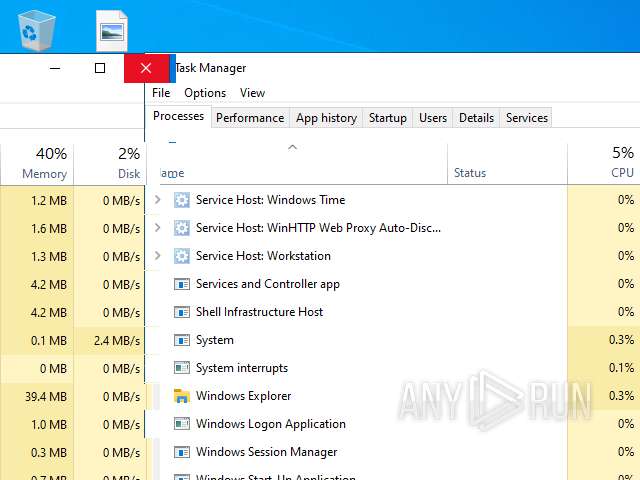Click the Shell Infrastructure Host process icon

pyautogui.click(x=182, y=312)
